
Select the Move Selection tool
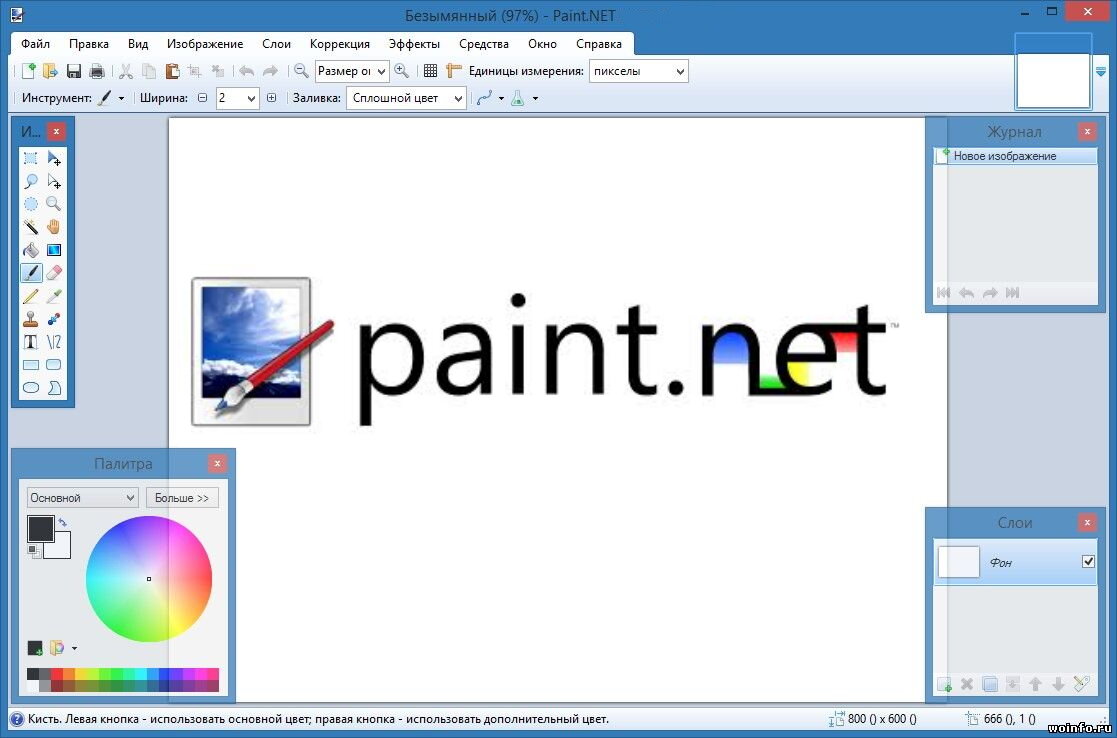[54, 181]
